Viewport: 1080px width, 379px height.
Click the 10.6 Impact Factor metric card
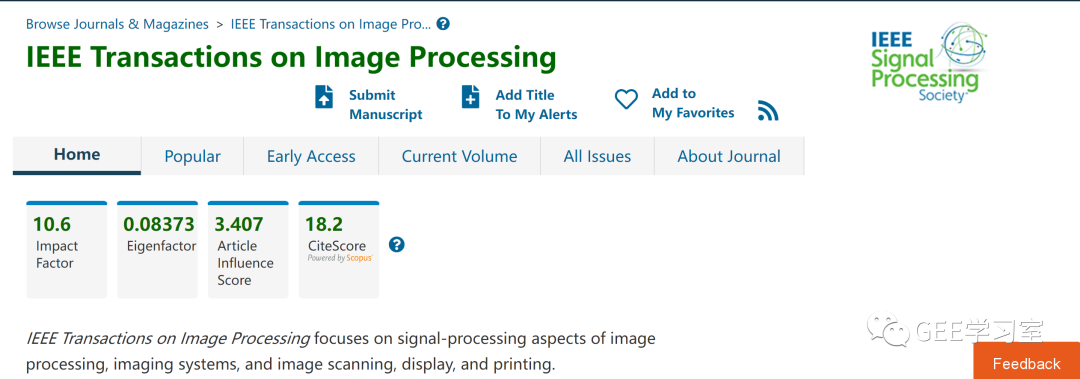point(67,249)
